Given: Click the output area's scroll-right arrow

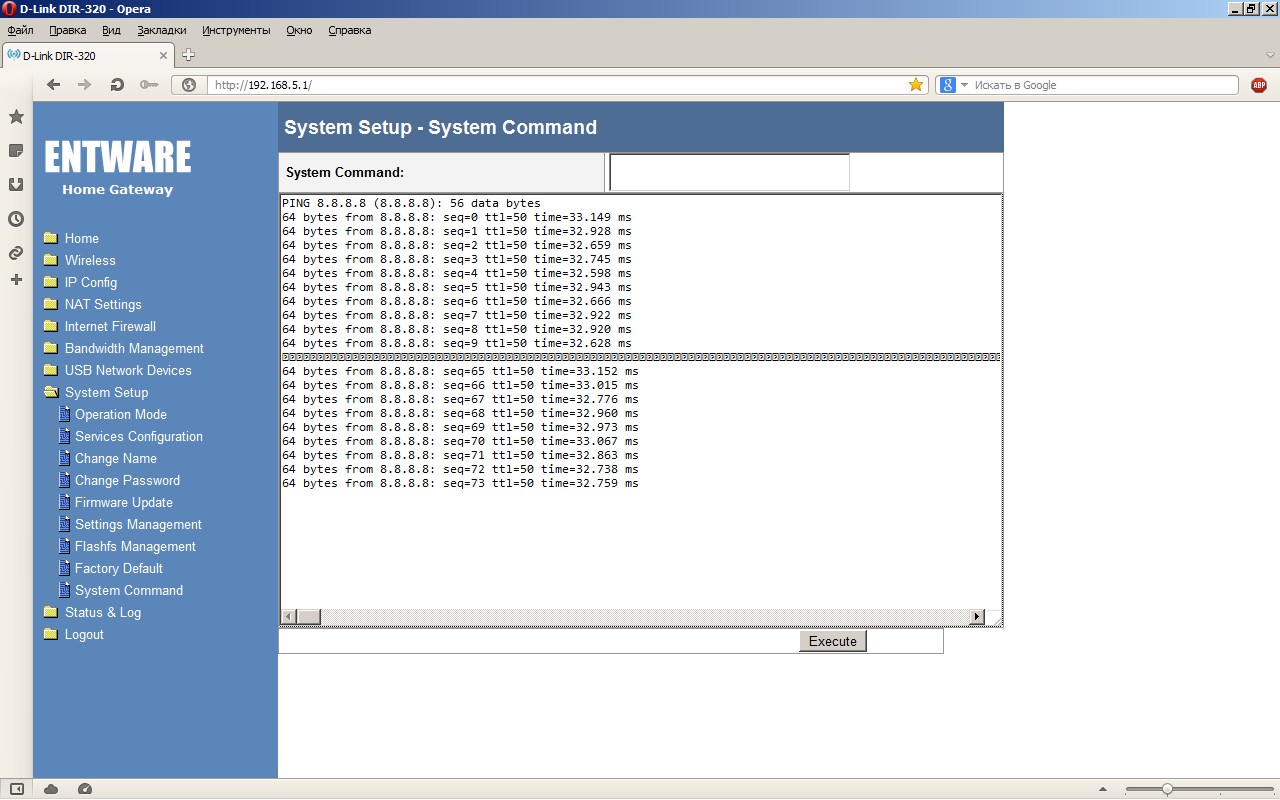Looking at the screenshot, I should point(978,617).
